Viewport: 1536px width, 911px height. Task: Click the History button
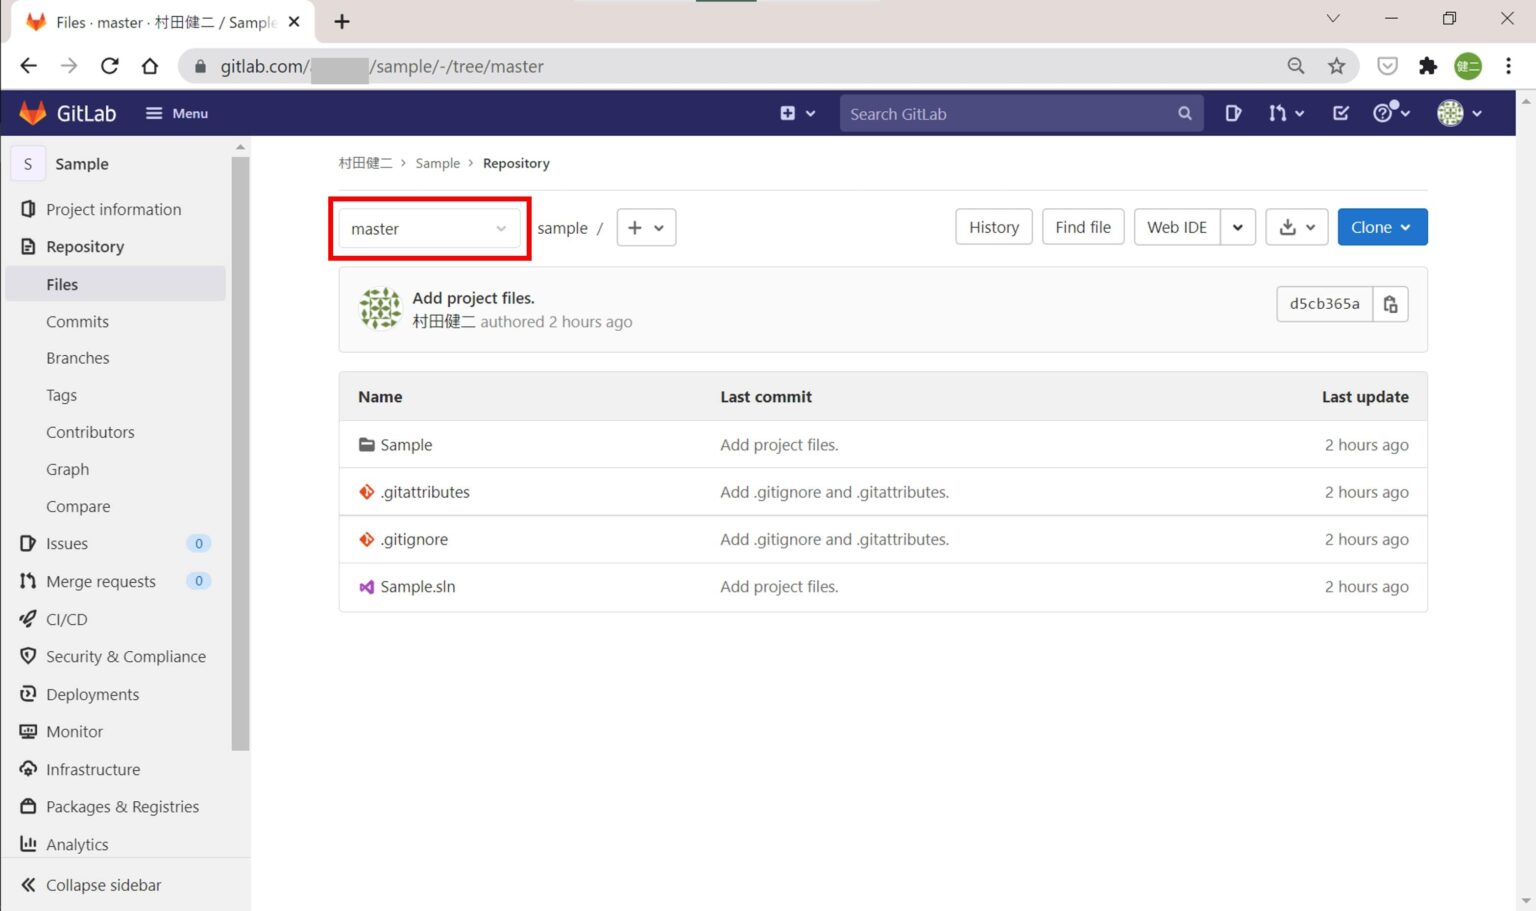pos(993,227)
